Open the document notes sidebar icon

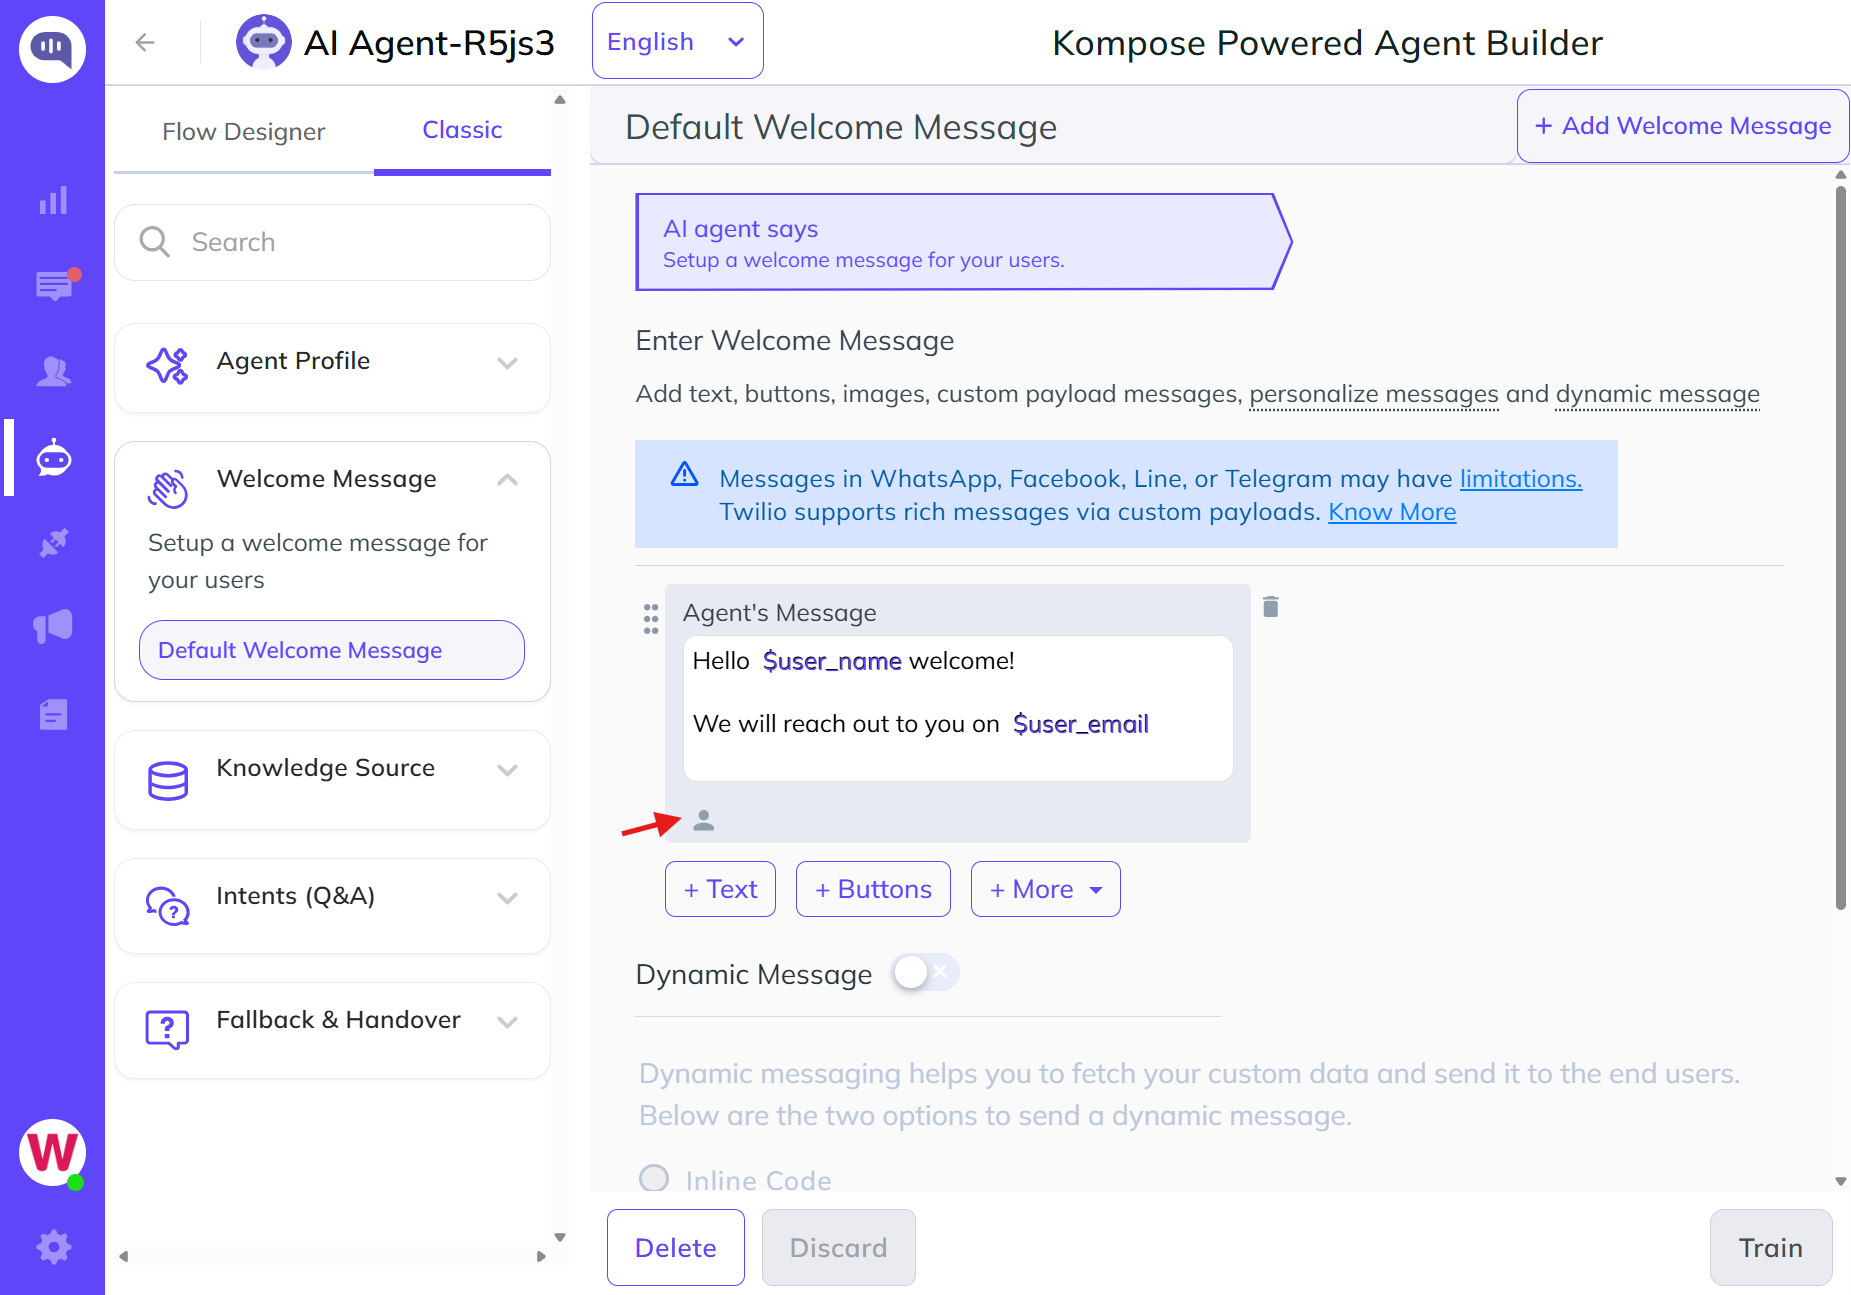pos(53,714)
